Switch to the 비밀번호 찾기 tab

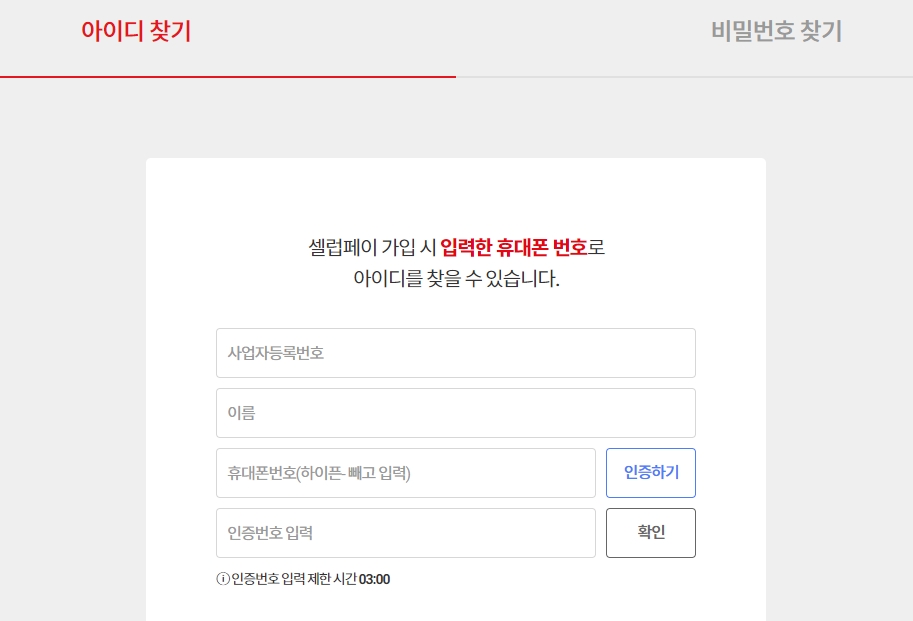point(776,31)
